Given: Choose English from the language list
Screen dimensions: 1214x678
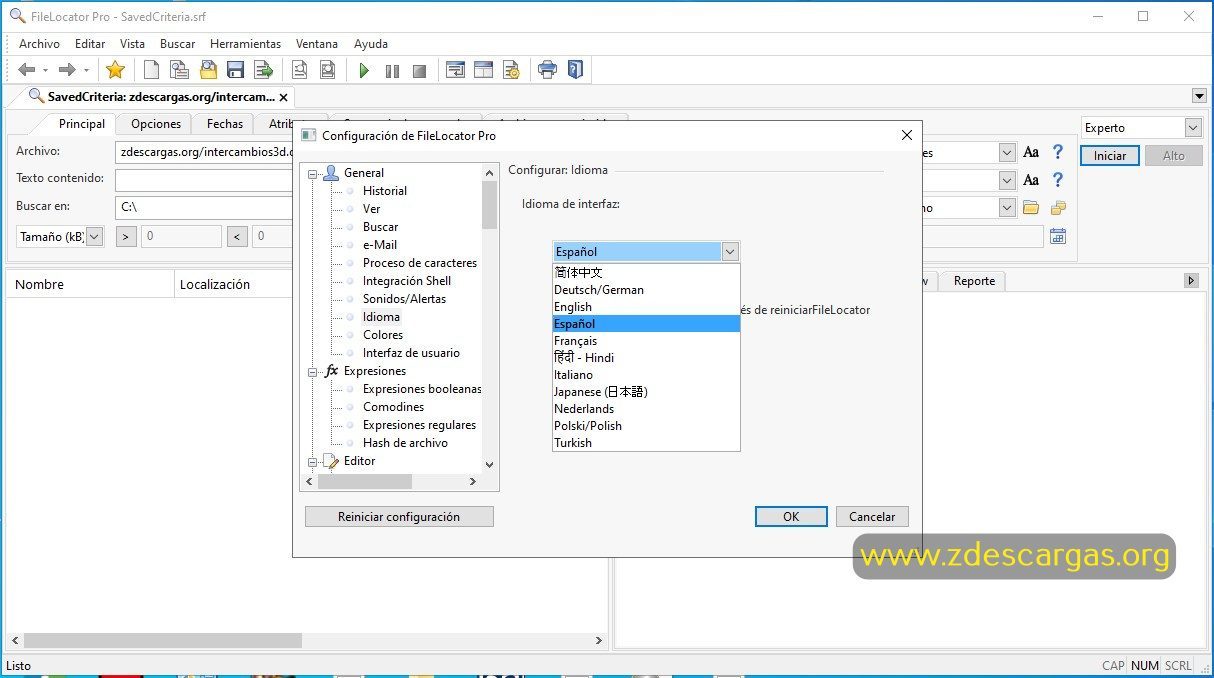Looking at the screenshot, I should [x=646, y=307].
